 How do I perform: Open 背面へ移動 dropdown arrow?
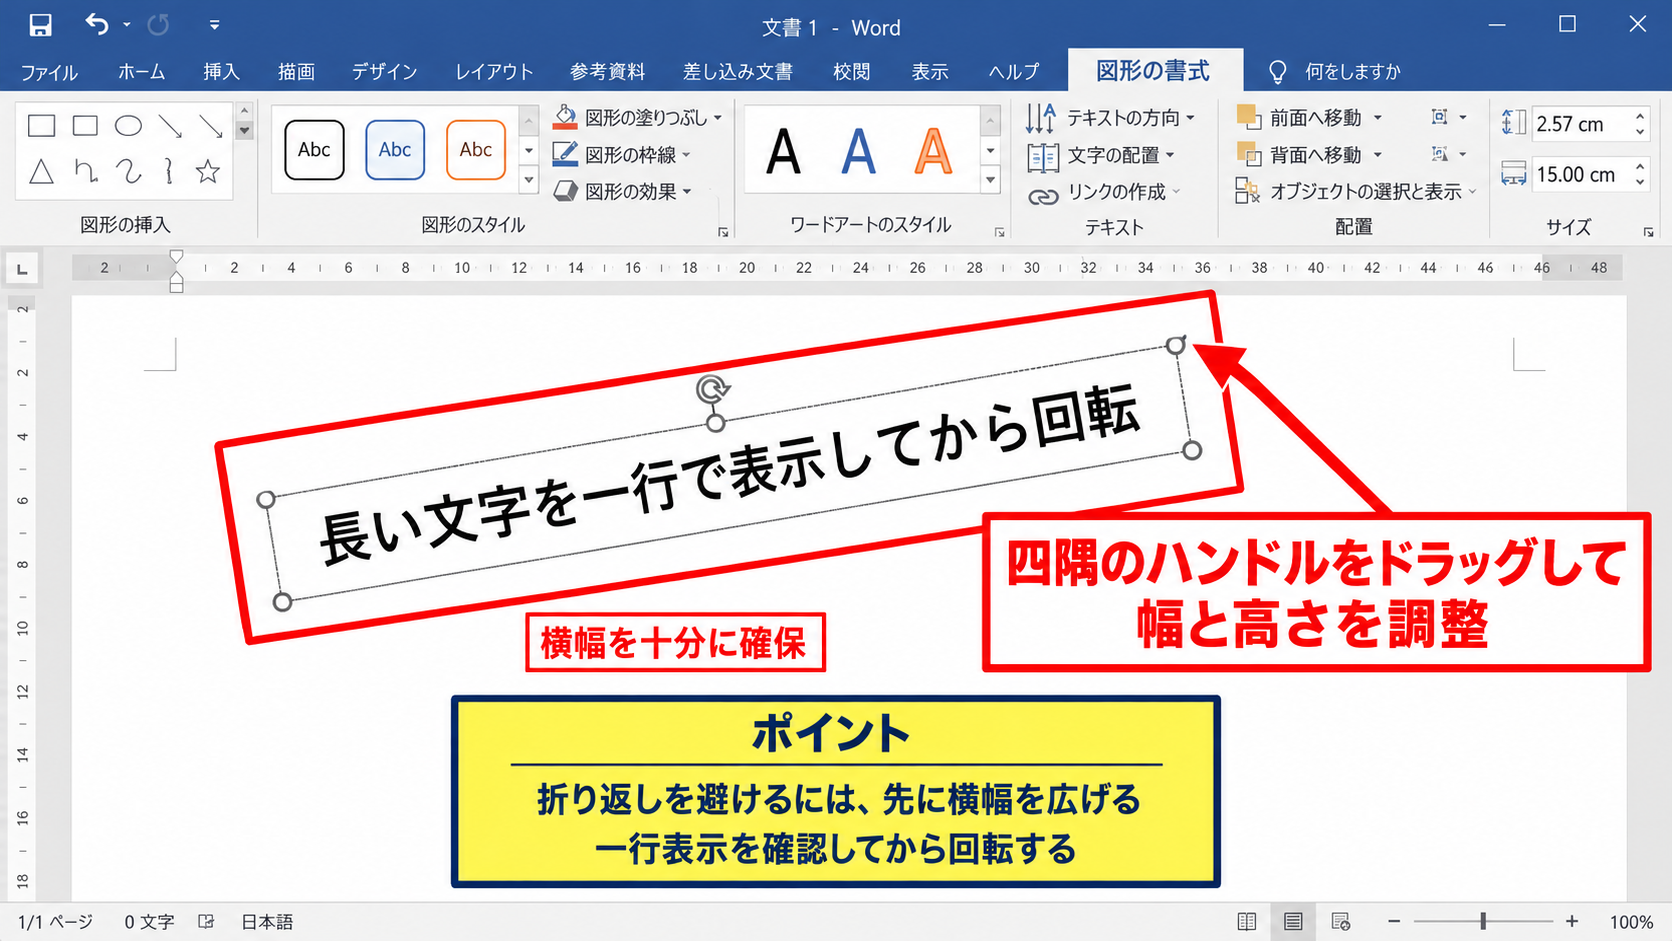[1378, 155]
